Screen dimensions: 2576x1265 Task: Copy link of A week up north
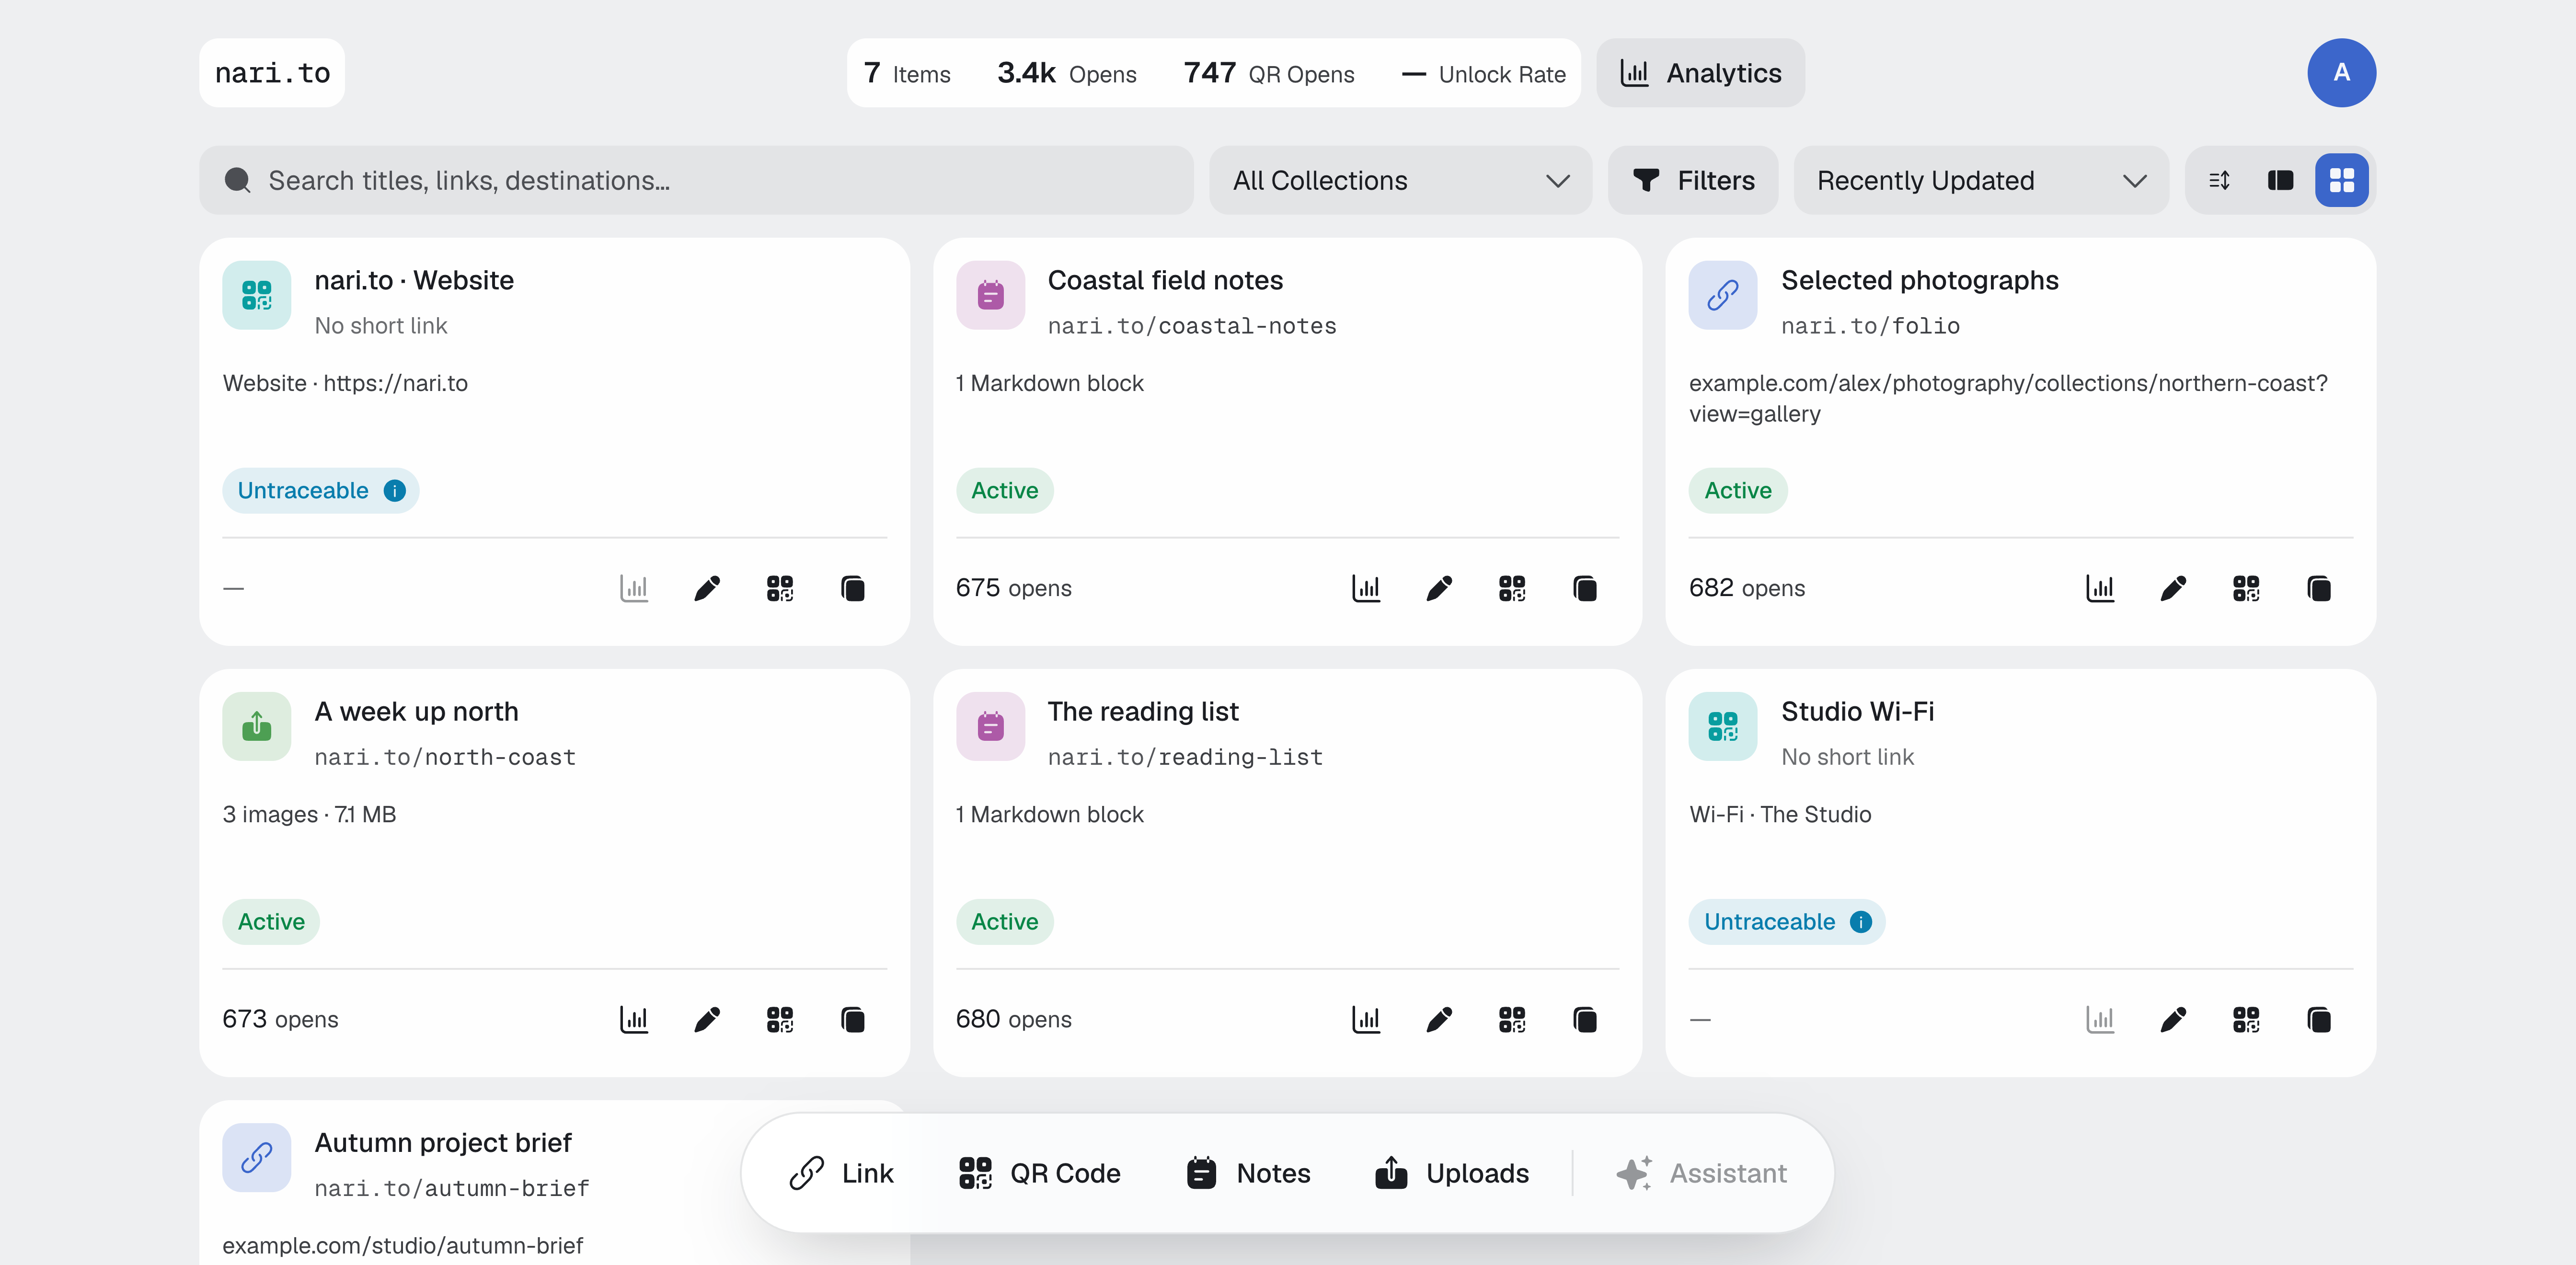click(x=853, y=1019)
